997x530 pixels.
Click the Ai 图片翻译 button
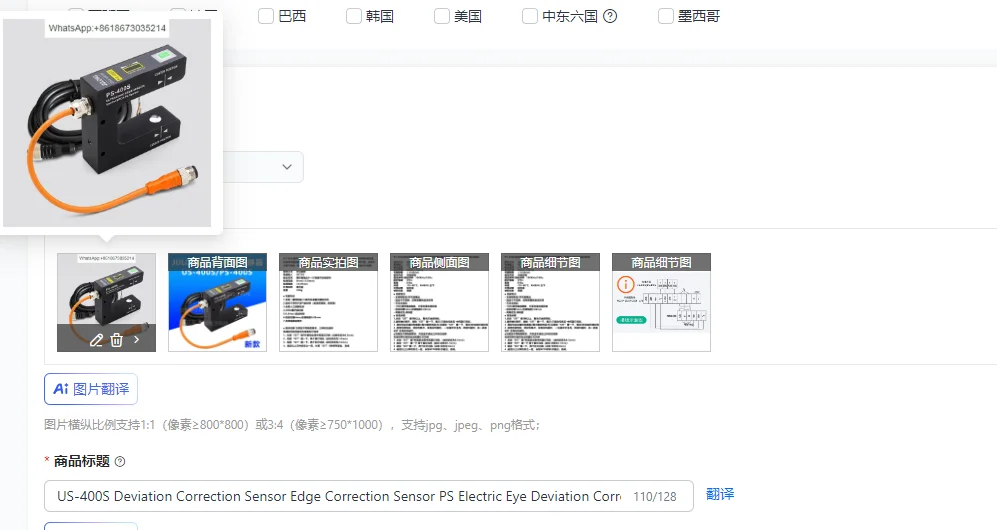[91, 389]
